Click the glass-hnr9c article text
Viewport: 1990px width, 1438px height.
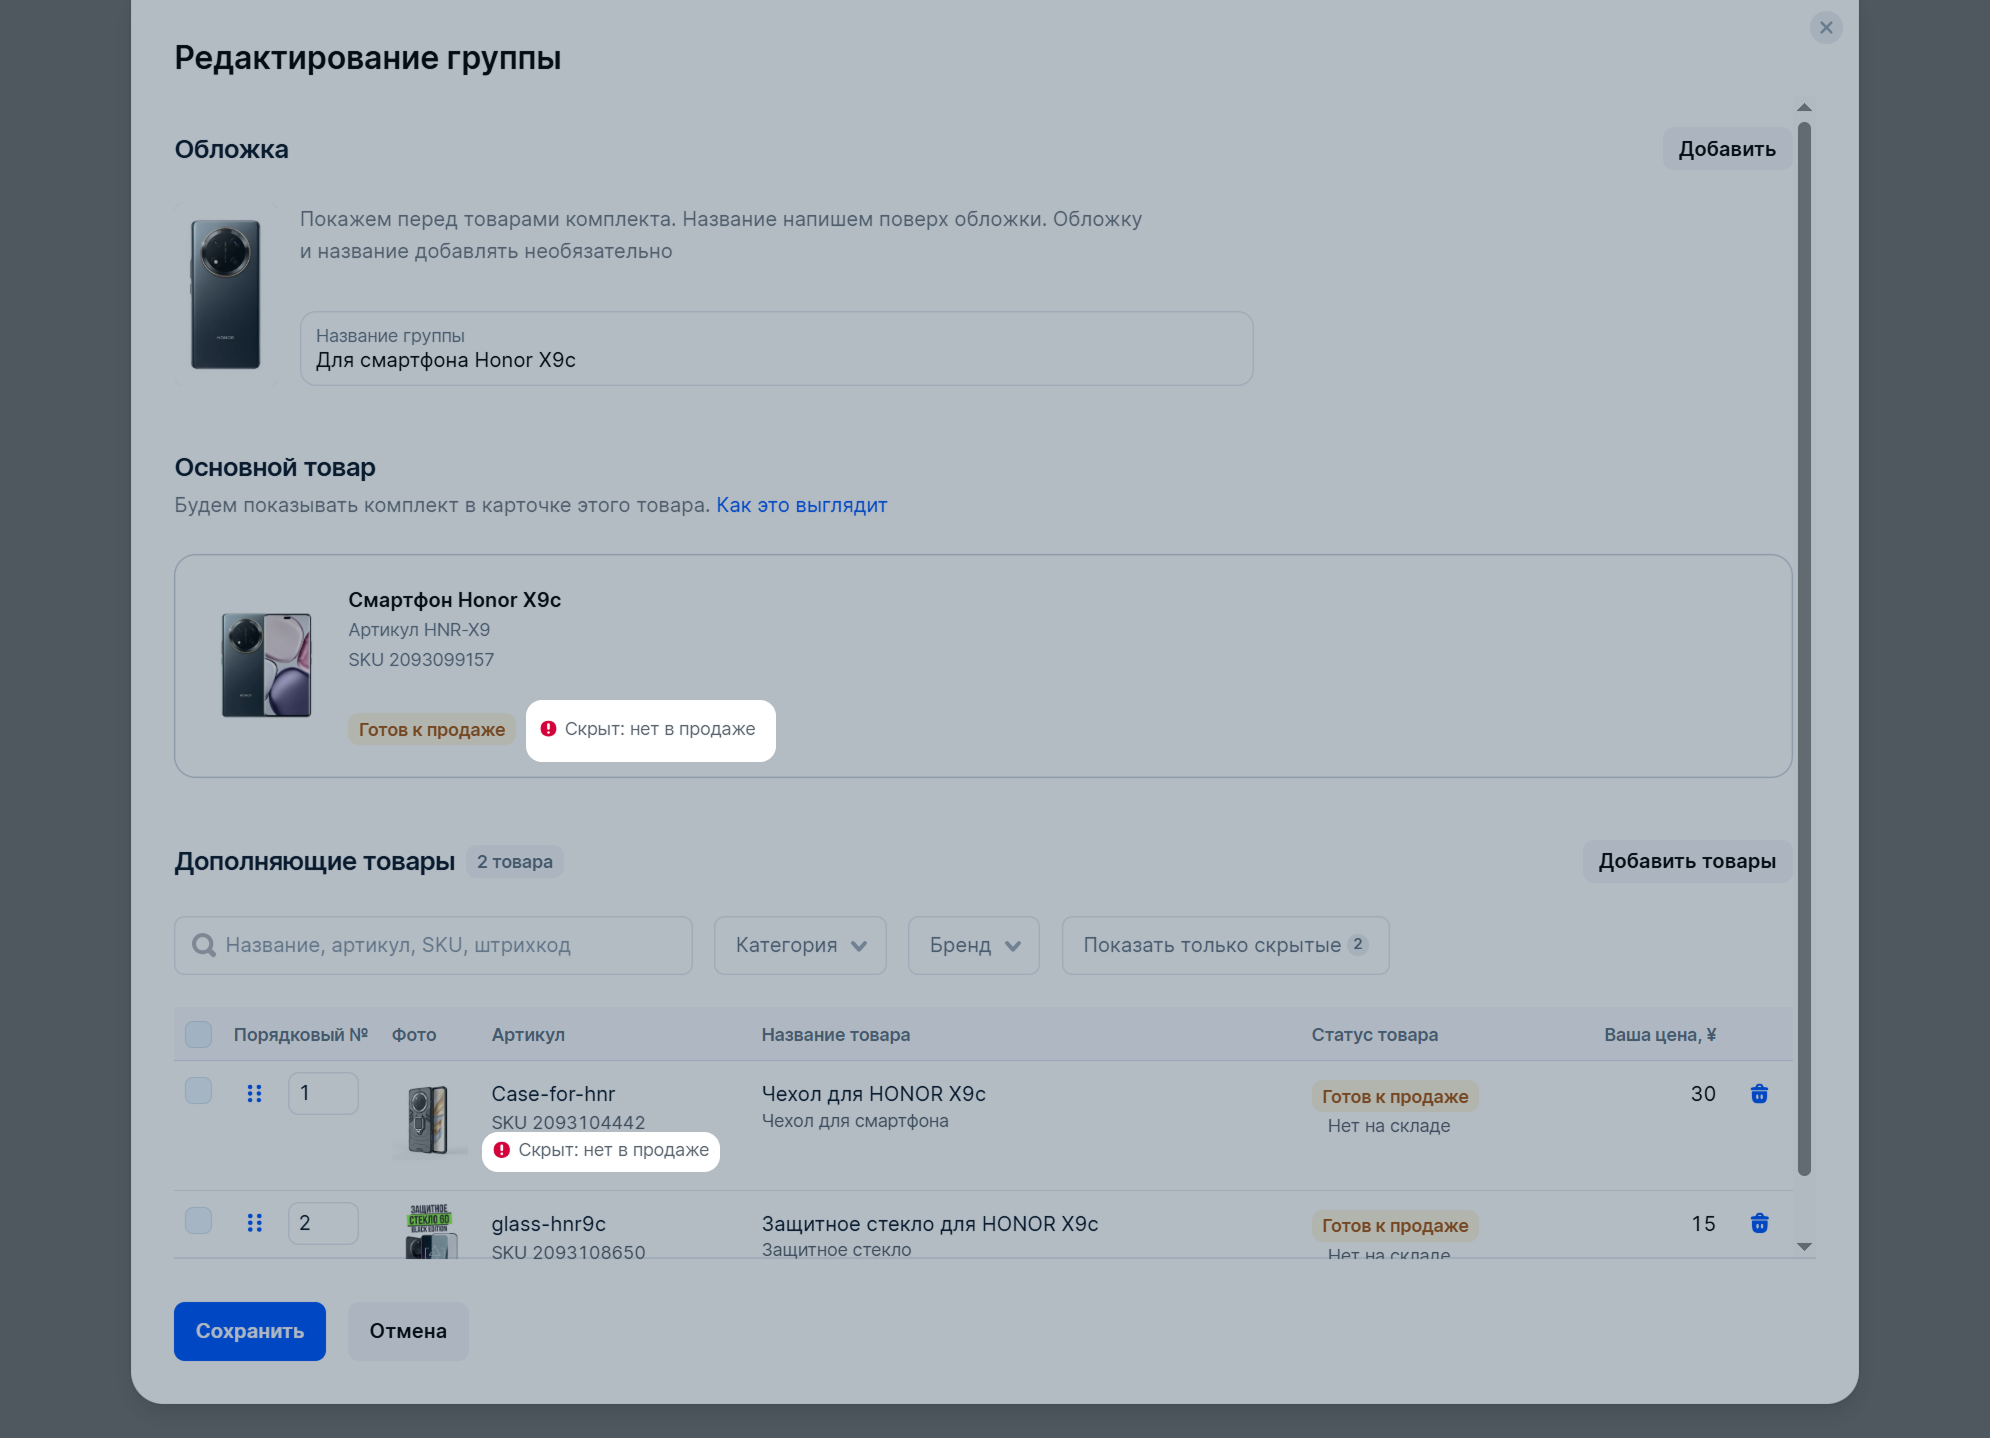549,1224
